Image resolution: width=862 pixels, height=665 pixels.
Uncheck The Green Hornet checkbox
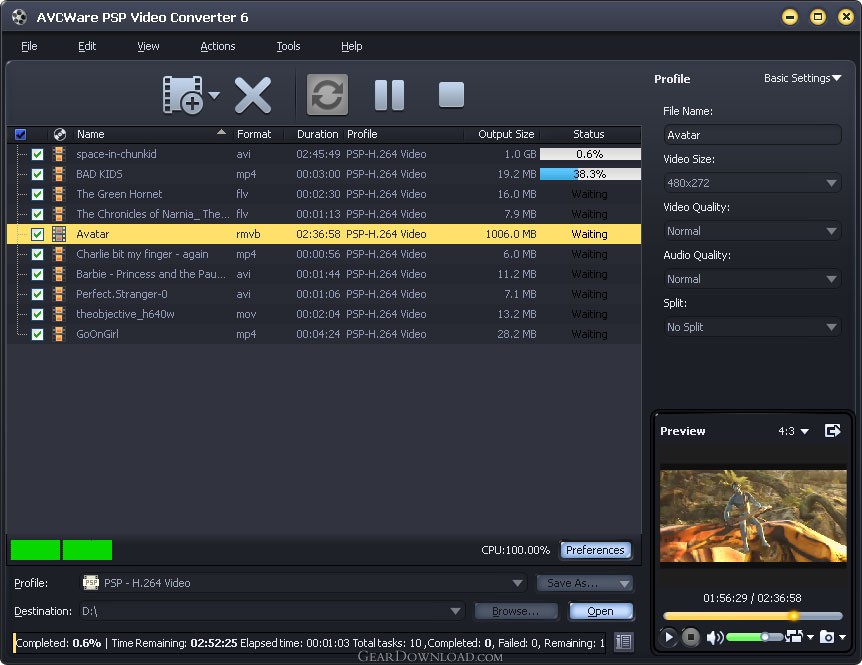[x=37, y=195]
